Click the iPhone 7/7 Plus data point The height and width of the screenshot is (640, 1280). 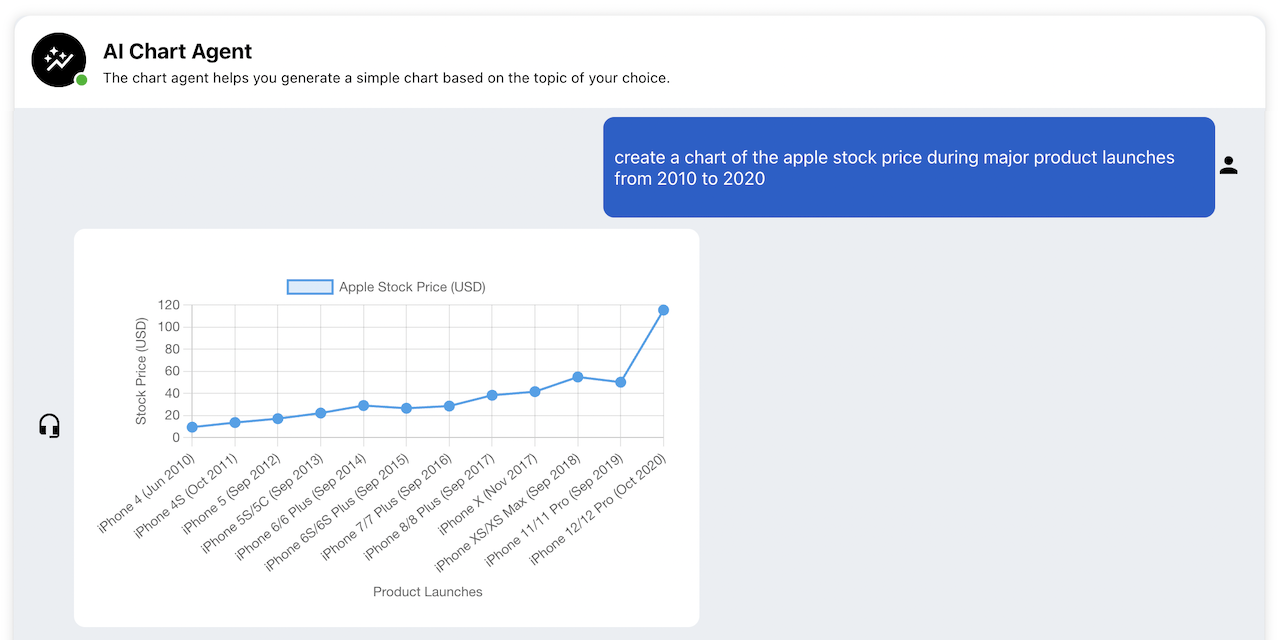[449, 406]
